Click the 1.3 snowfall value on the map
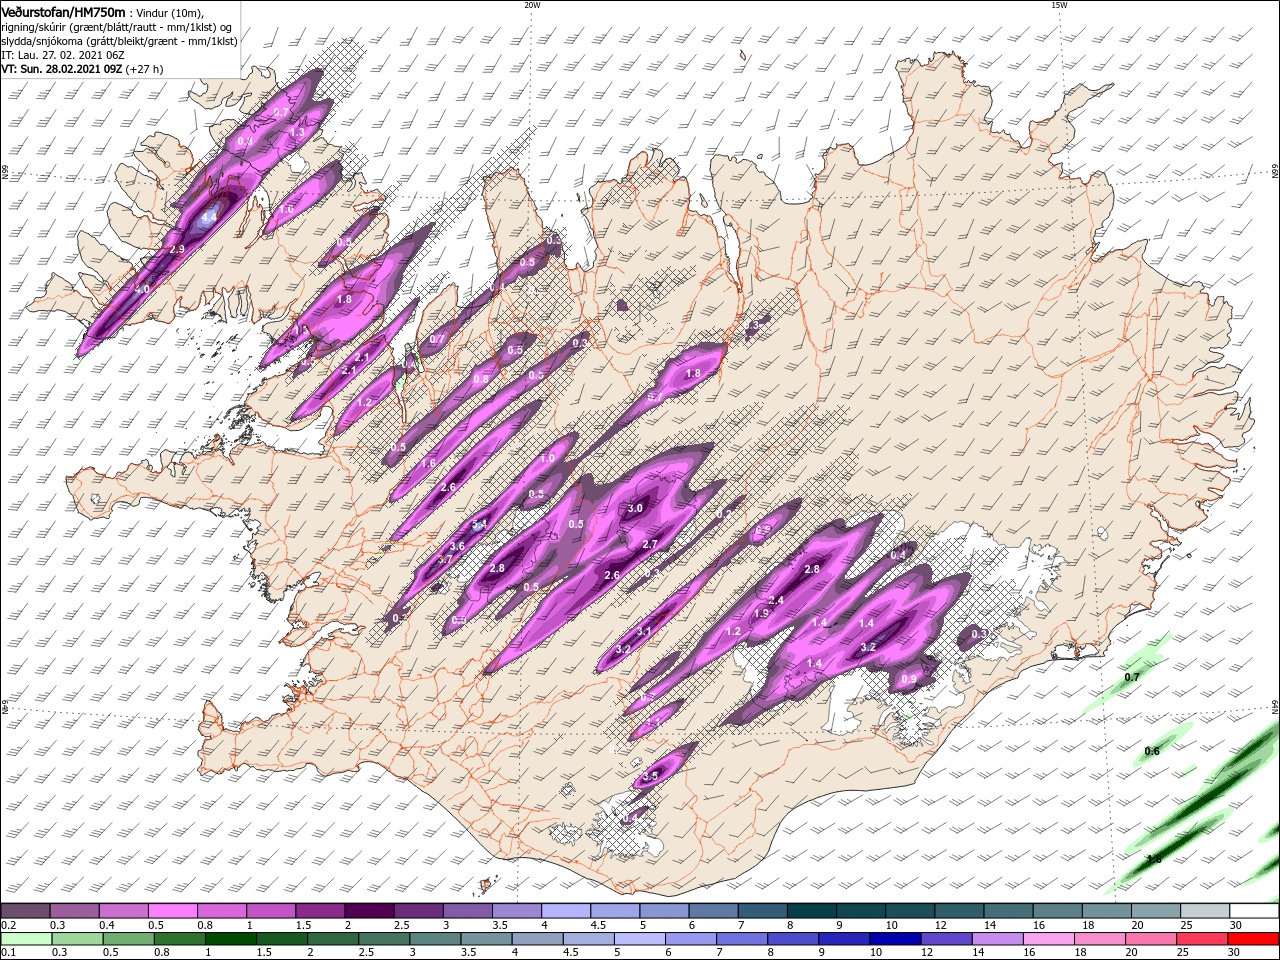This screenshot has width=1280, height=960. pyautogui.click(x=297, y=132)
